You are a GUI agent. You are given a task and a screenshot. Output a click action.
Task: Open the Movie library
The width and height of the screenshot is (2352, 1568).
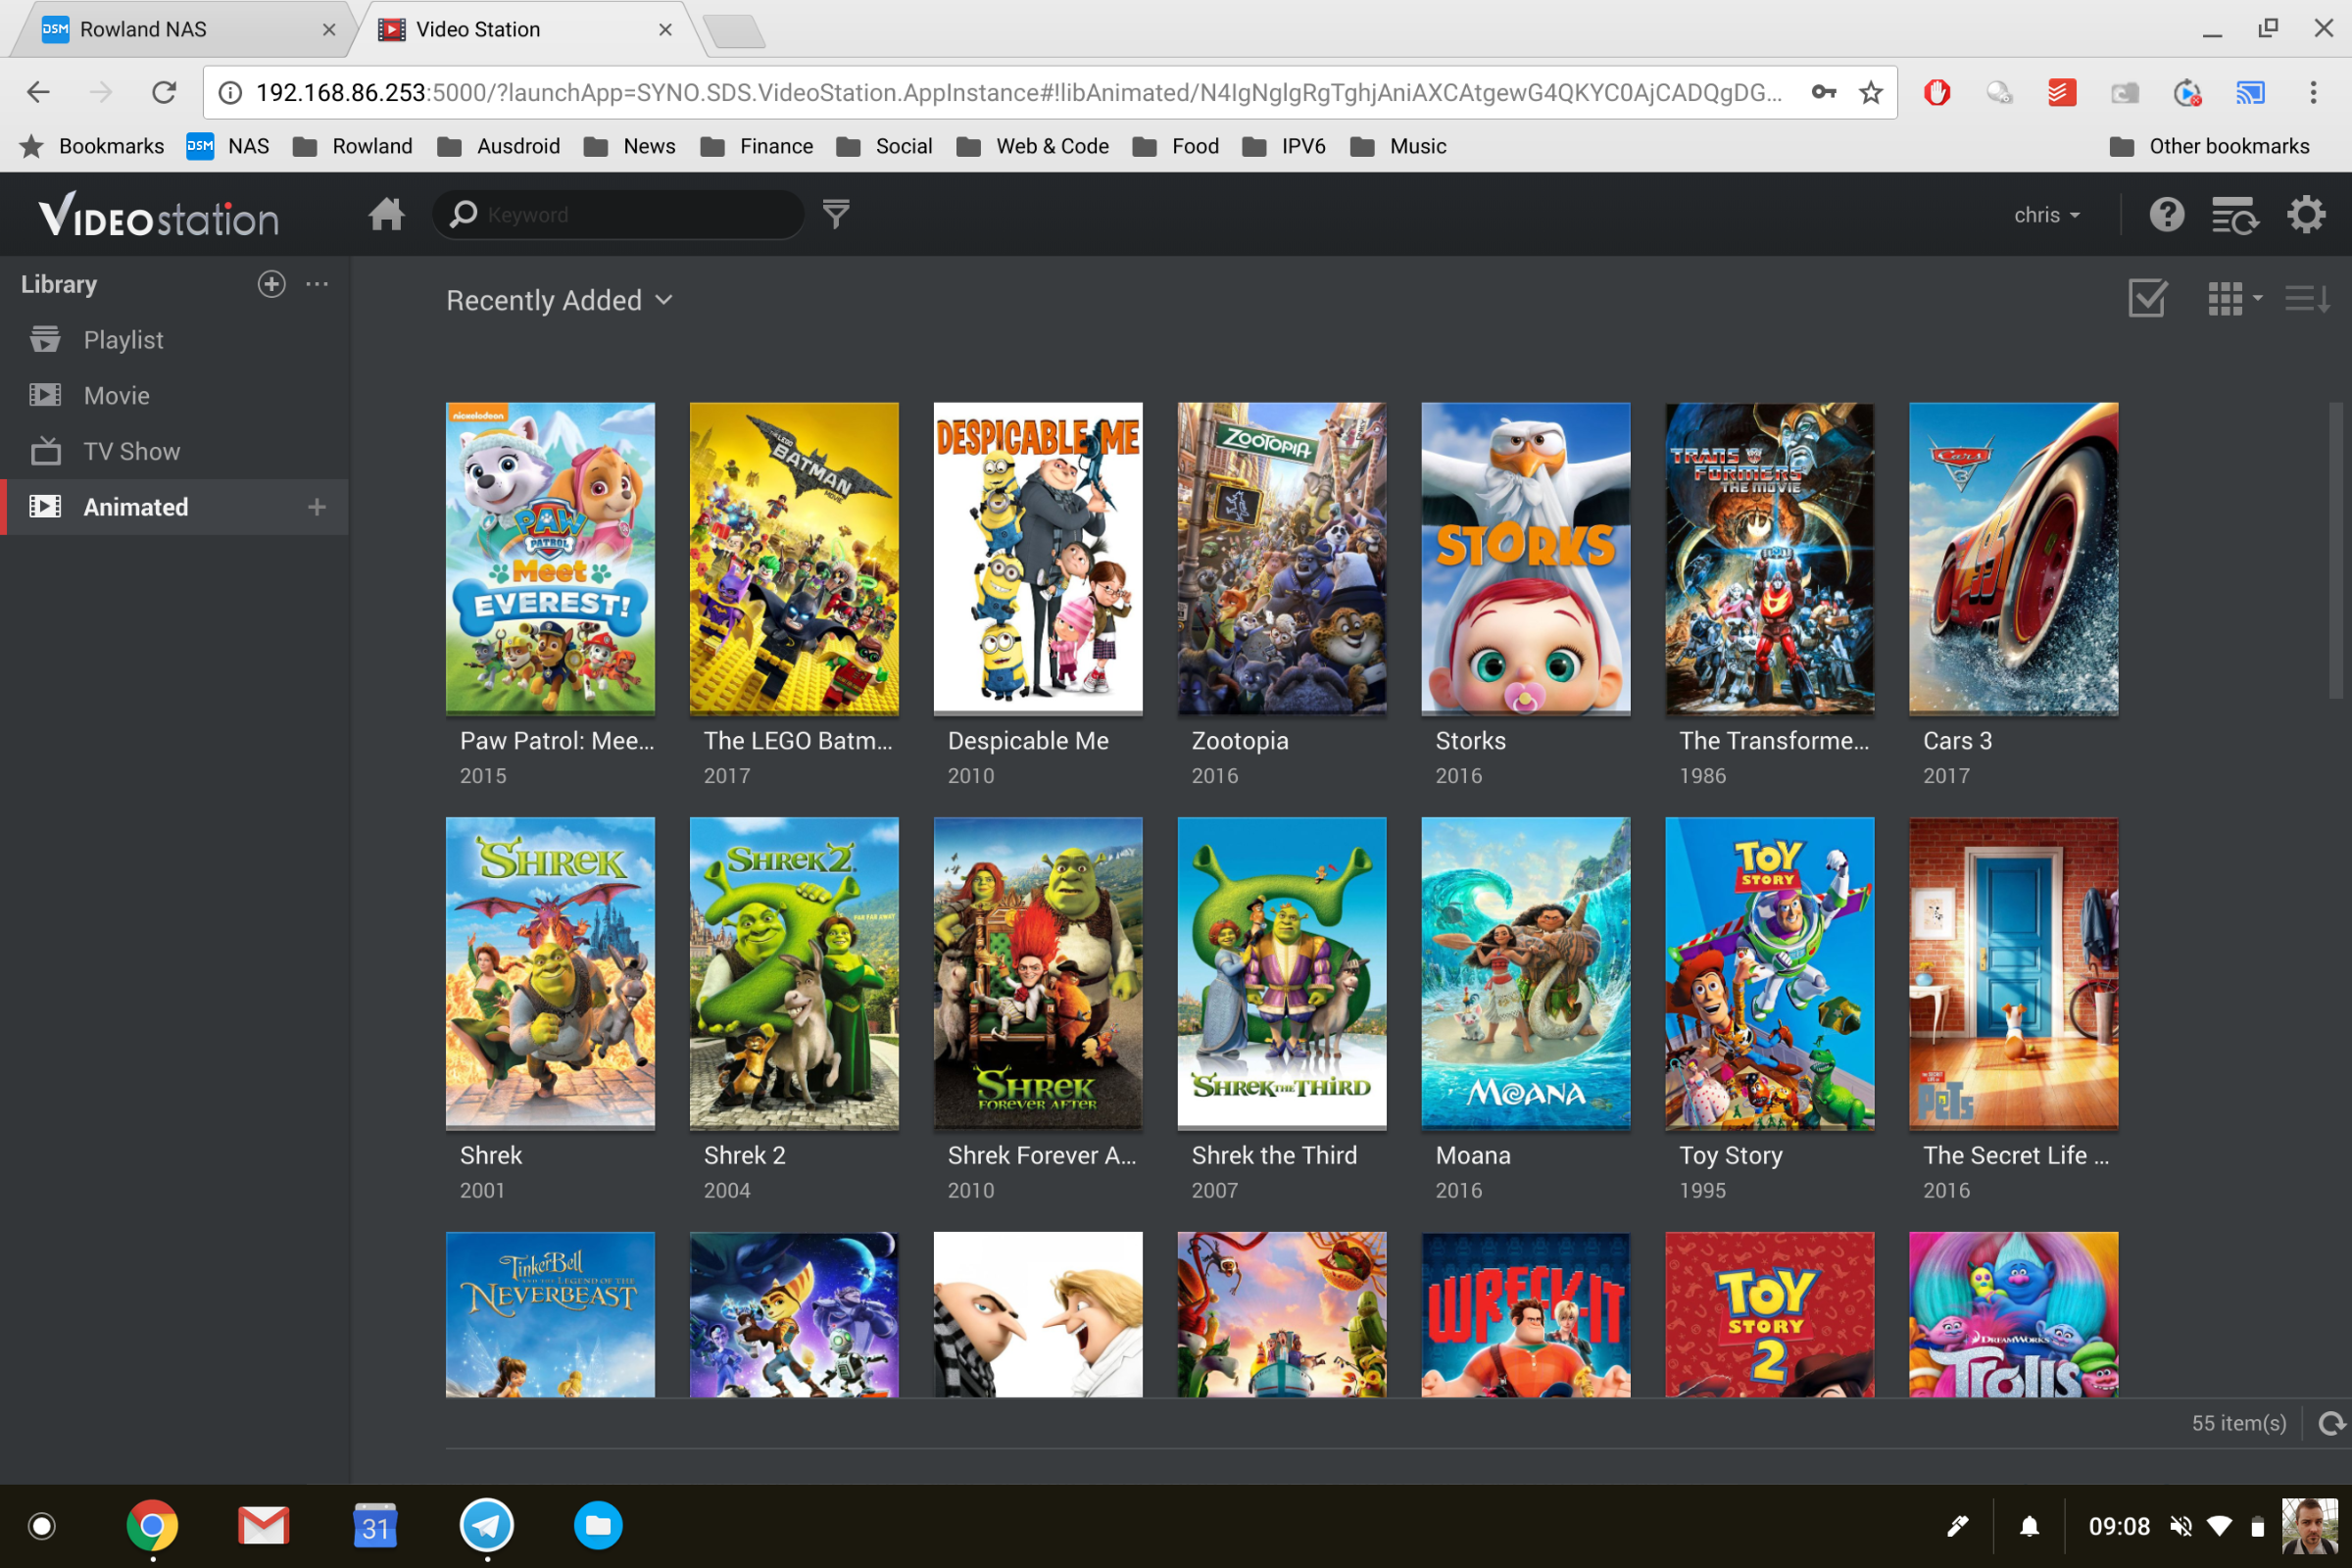point(174,395)
